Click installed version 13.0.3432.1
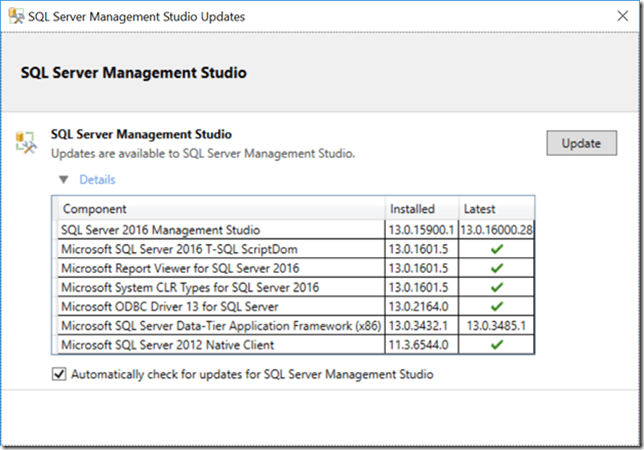644x450 pixels. pyautogui.click(x=418, y=326)
